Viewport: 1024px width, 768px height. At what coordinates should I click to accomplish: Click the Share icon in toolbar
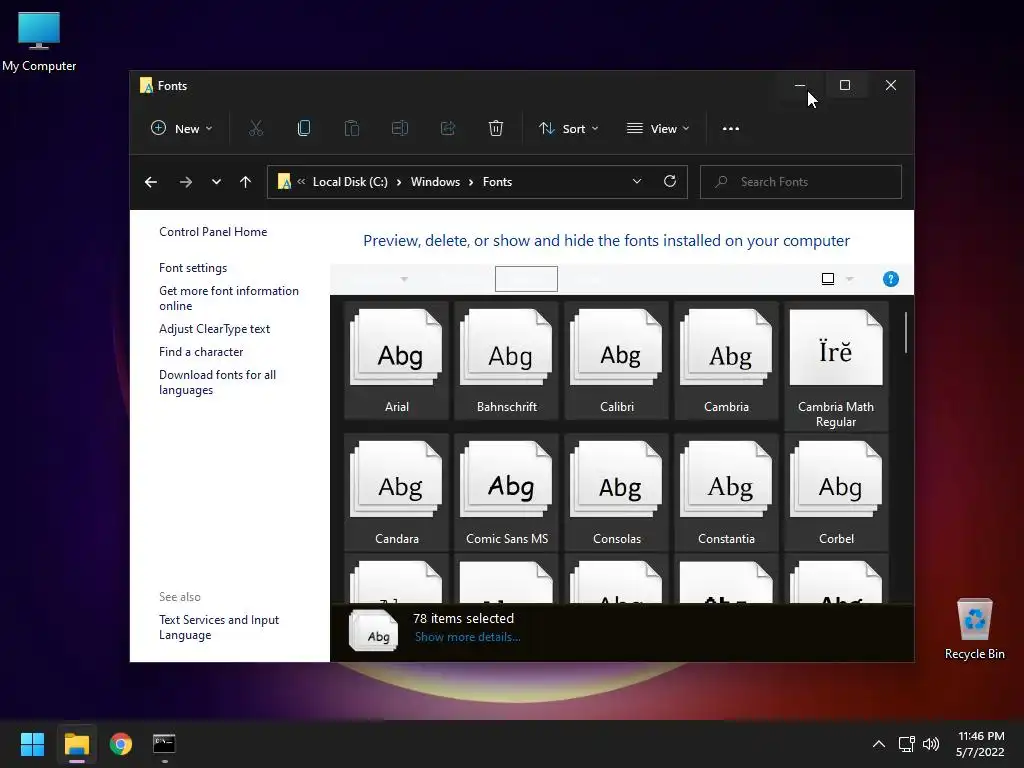448,129
